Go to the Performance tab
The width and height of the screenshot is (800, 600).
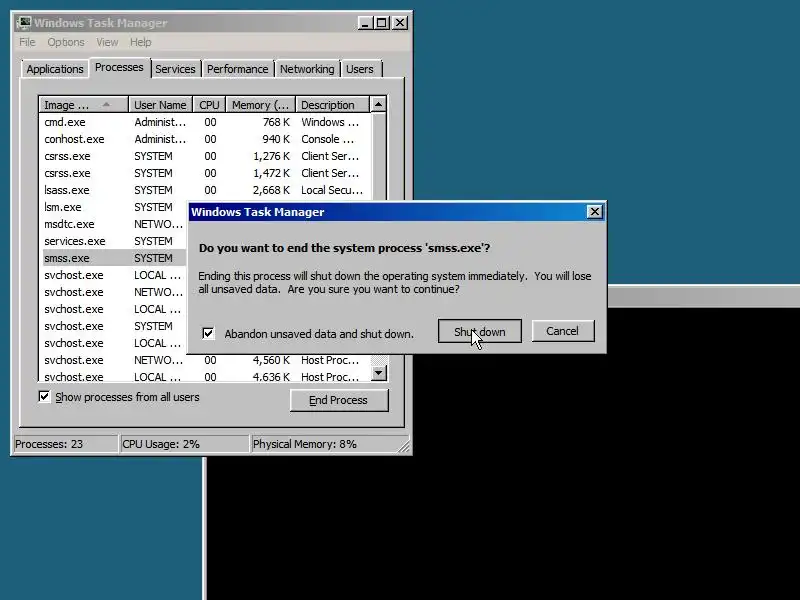pos(237,69)
